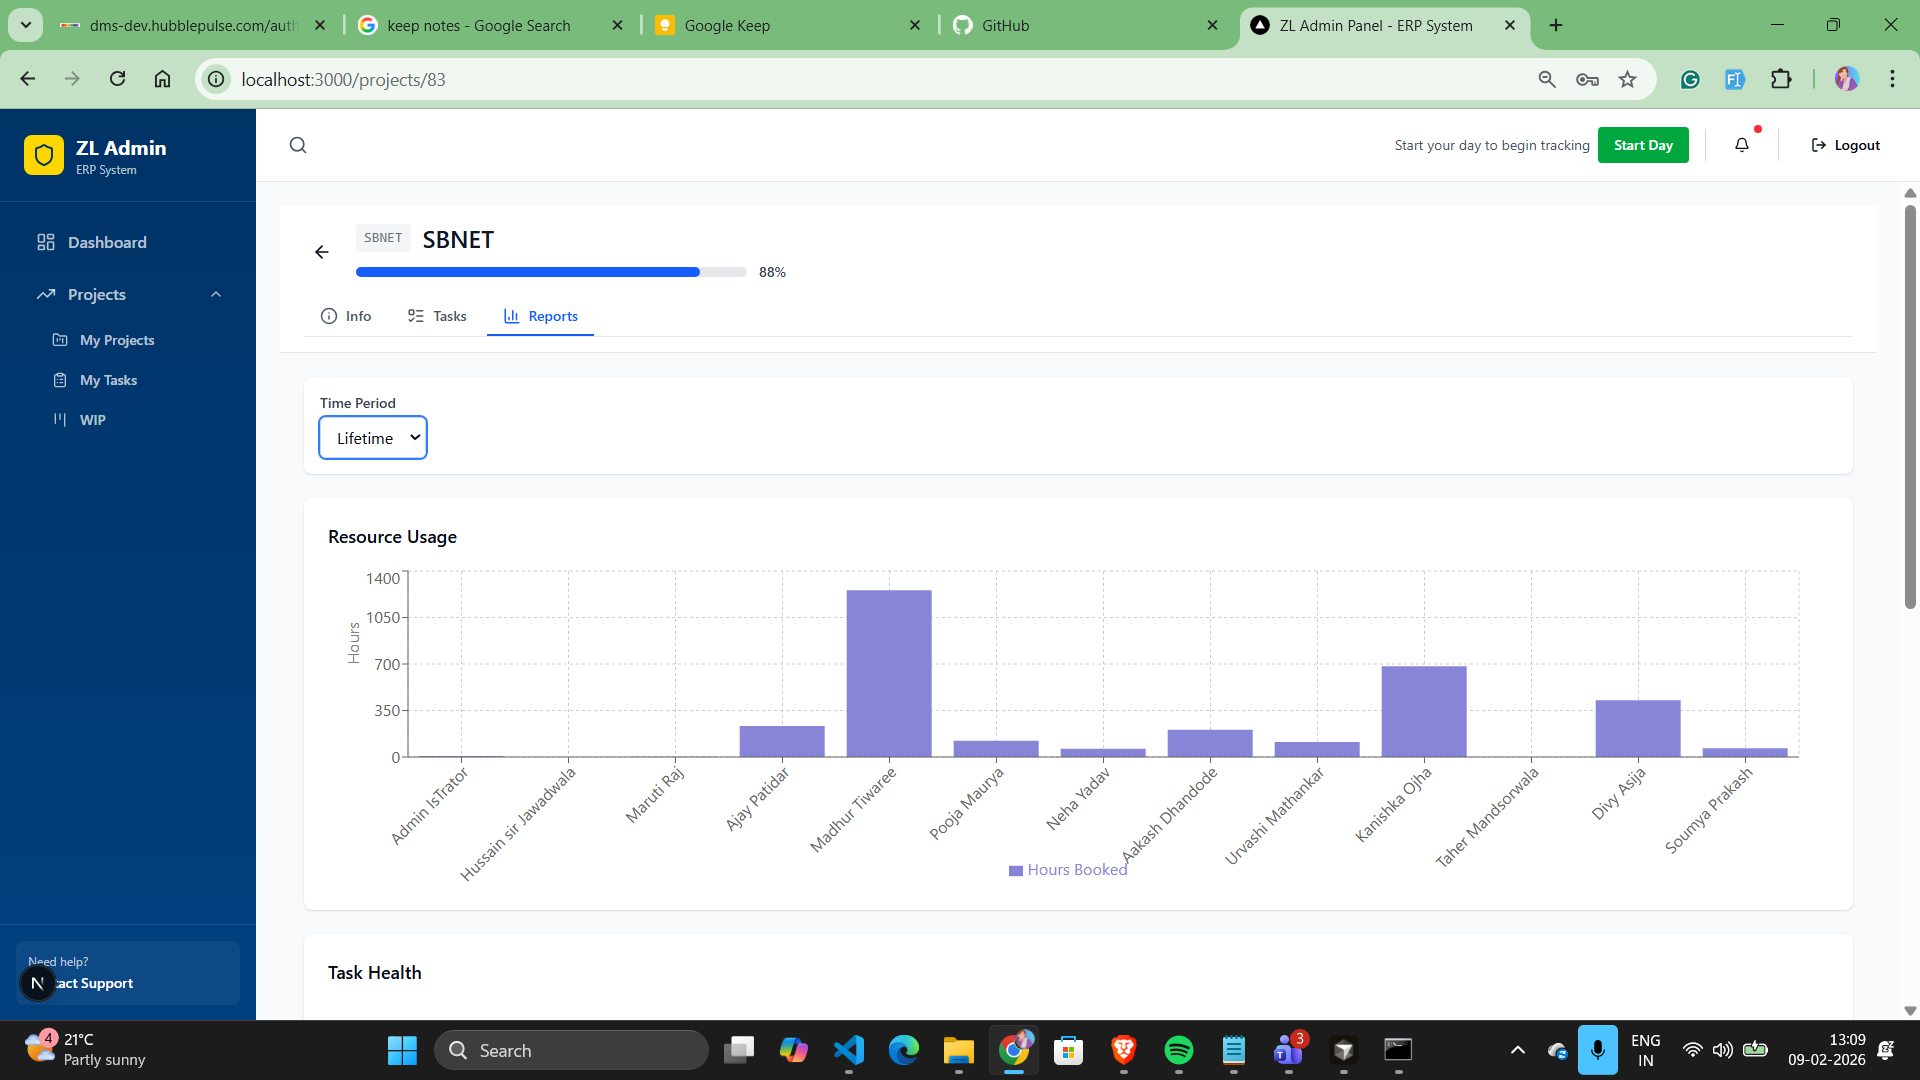Click the SBNET project progress bar
1920x1080 pixels.
[x=551, y=272]
